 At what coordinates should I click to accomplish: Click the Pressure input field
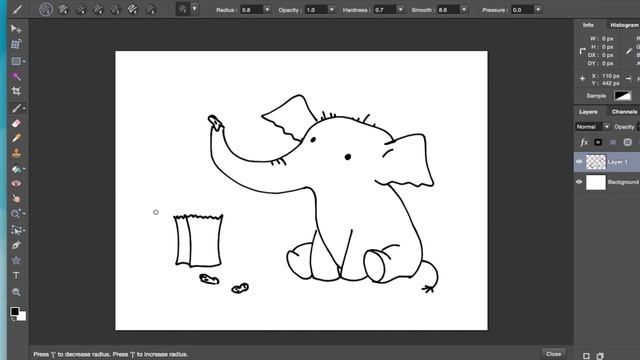pyautogui.click(x=522, y=9)
